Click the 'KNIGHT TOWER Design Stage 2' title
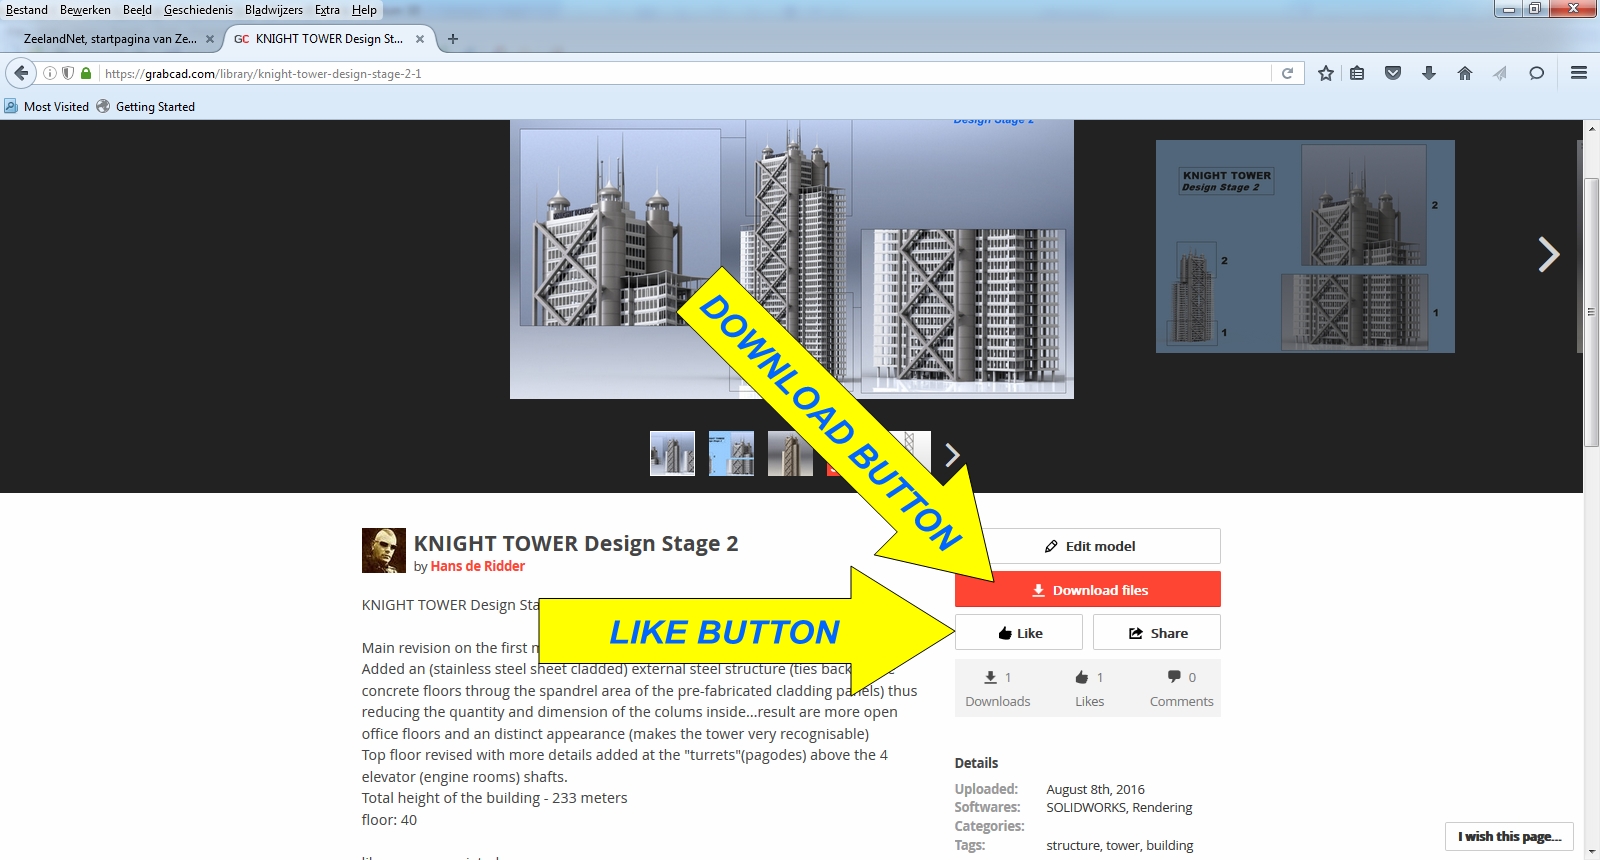The image size is (1600, 860). [x=576, y=543]
